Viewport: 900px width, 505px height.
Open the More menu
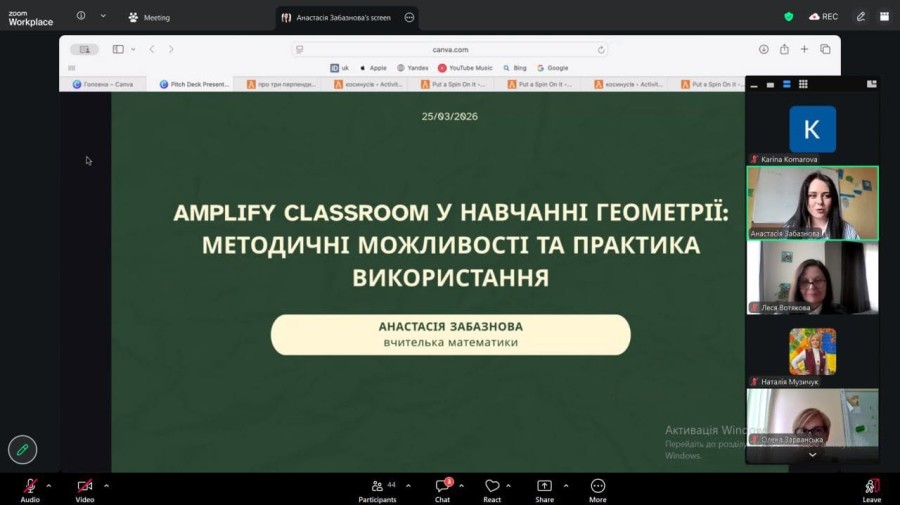(x=598, y=491)
